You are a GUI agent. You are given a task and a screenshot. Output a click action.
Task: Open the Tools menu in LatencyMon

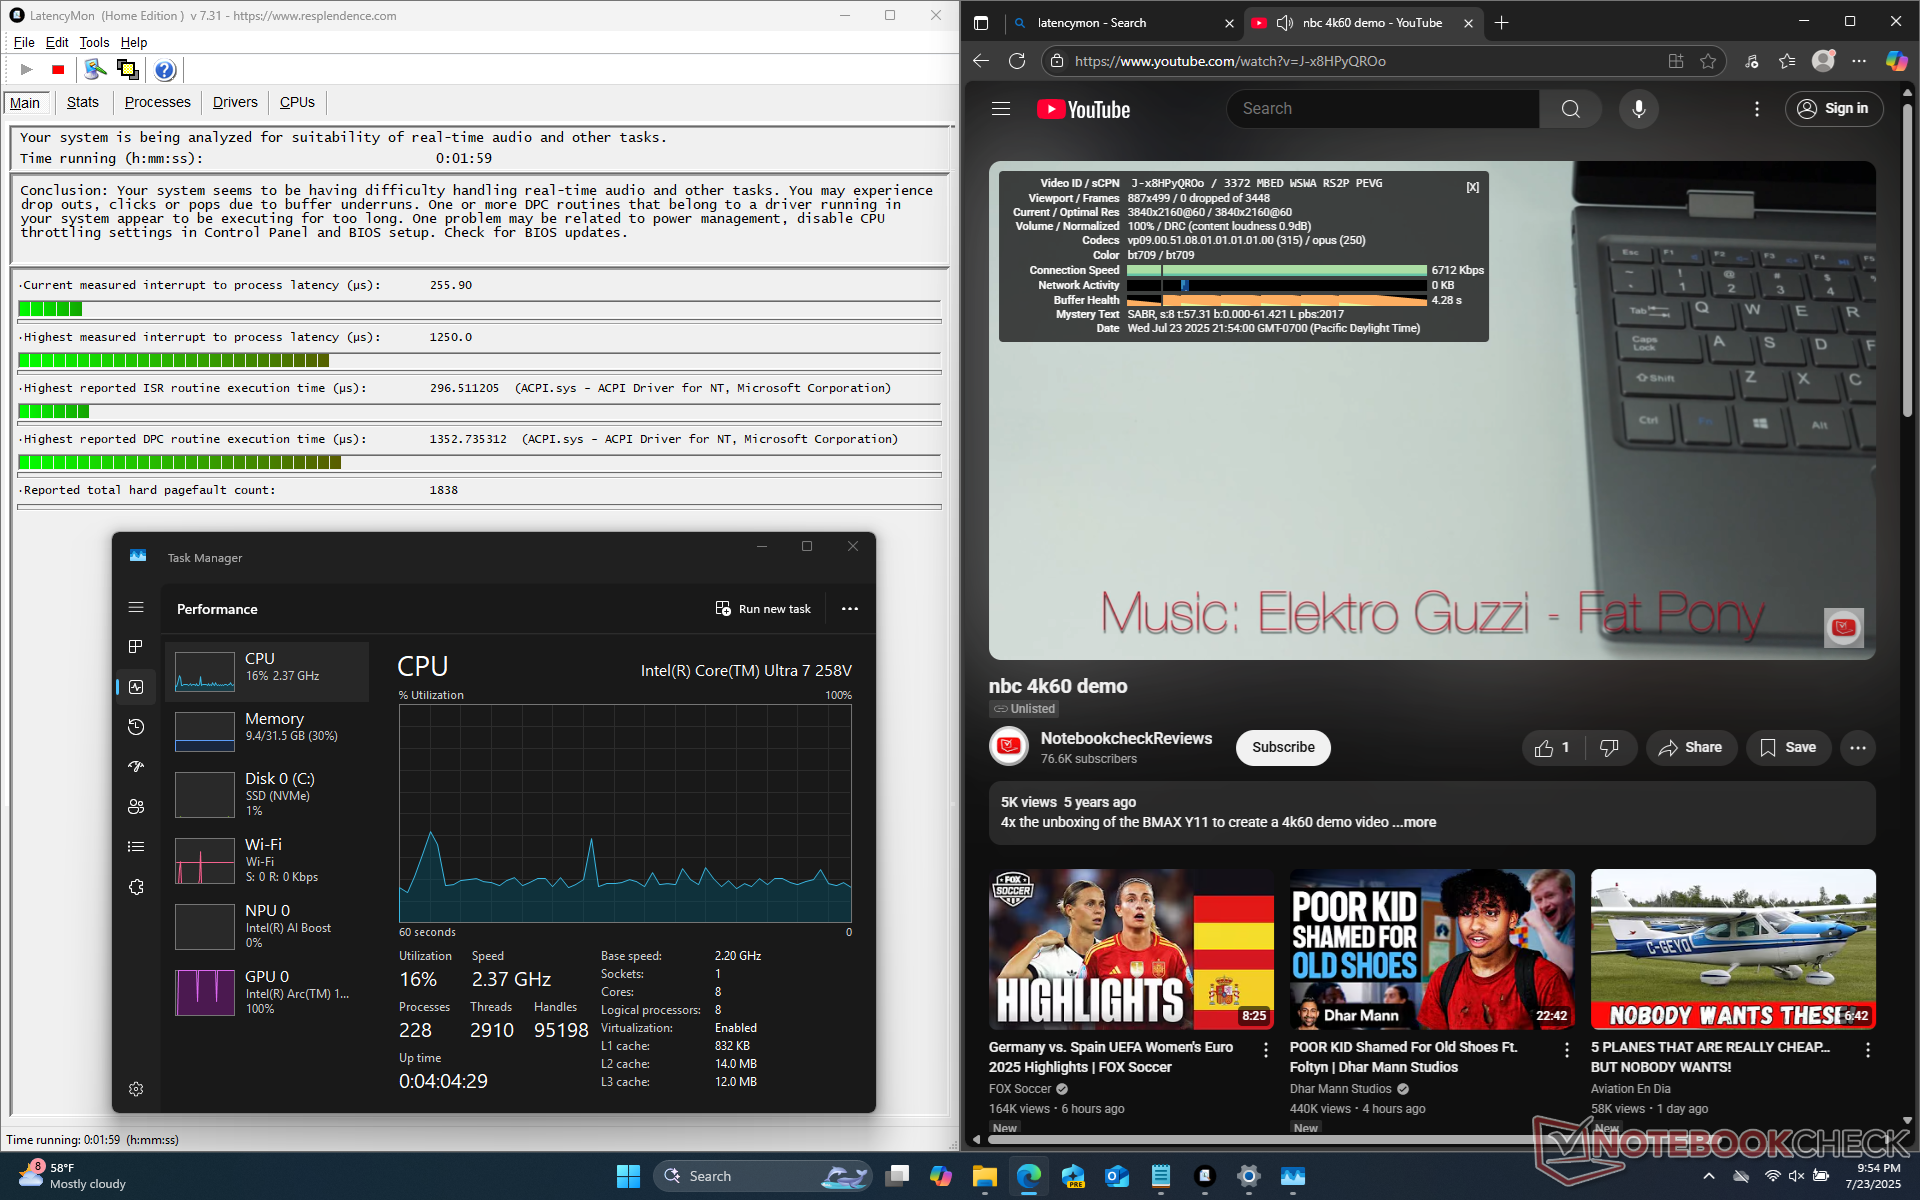(x=94, y=42)
